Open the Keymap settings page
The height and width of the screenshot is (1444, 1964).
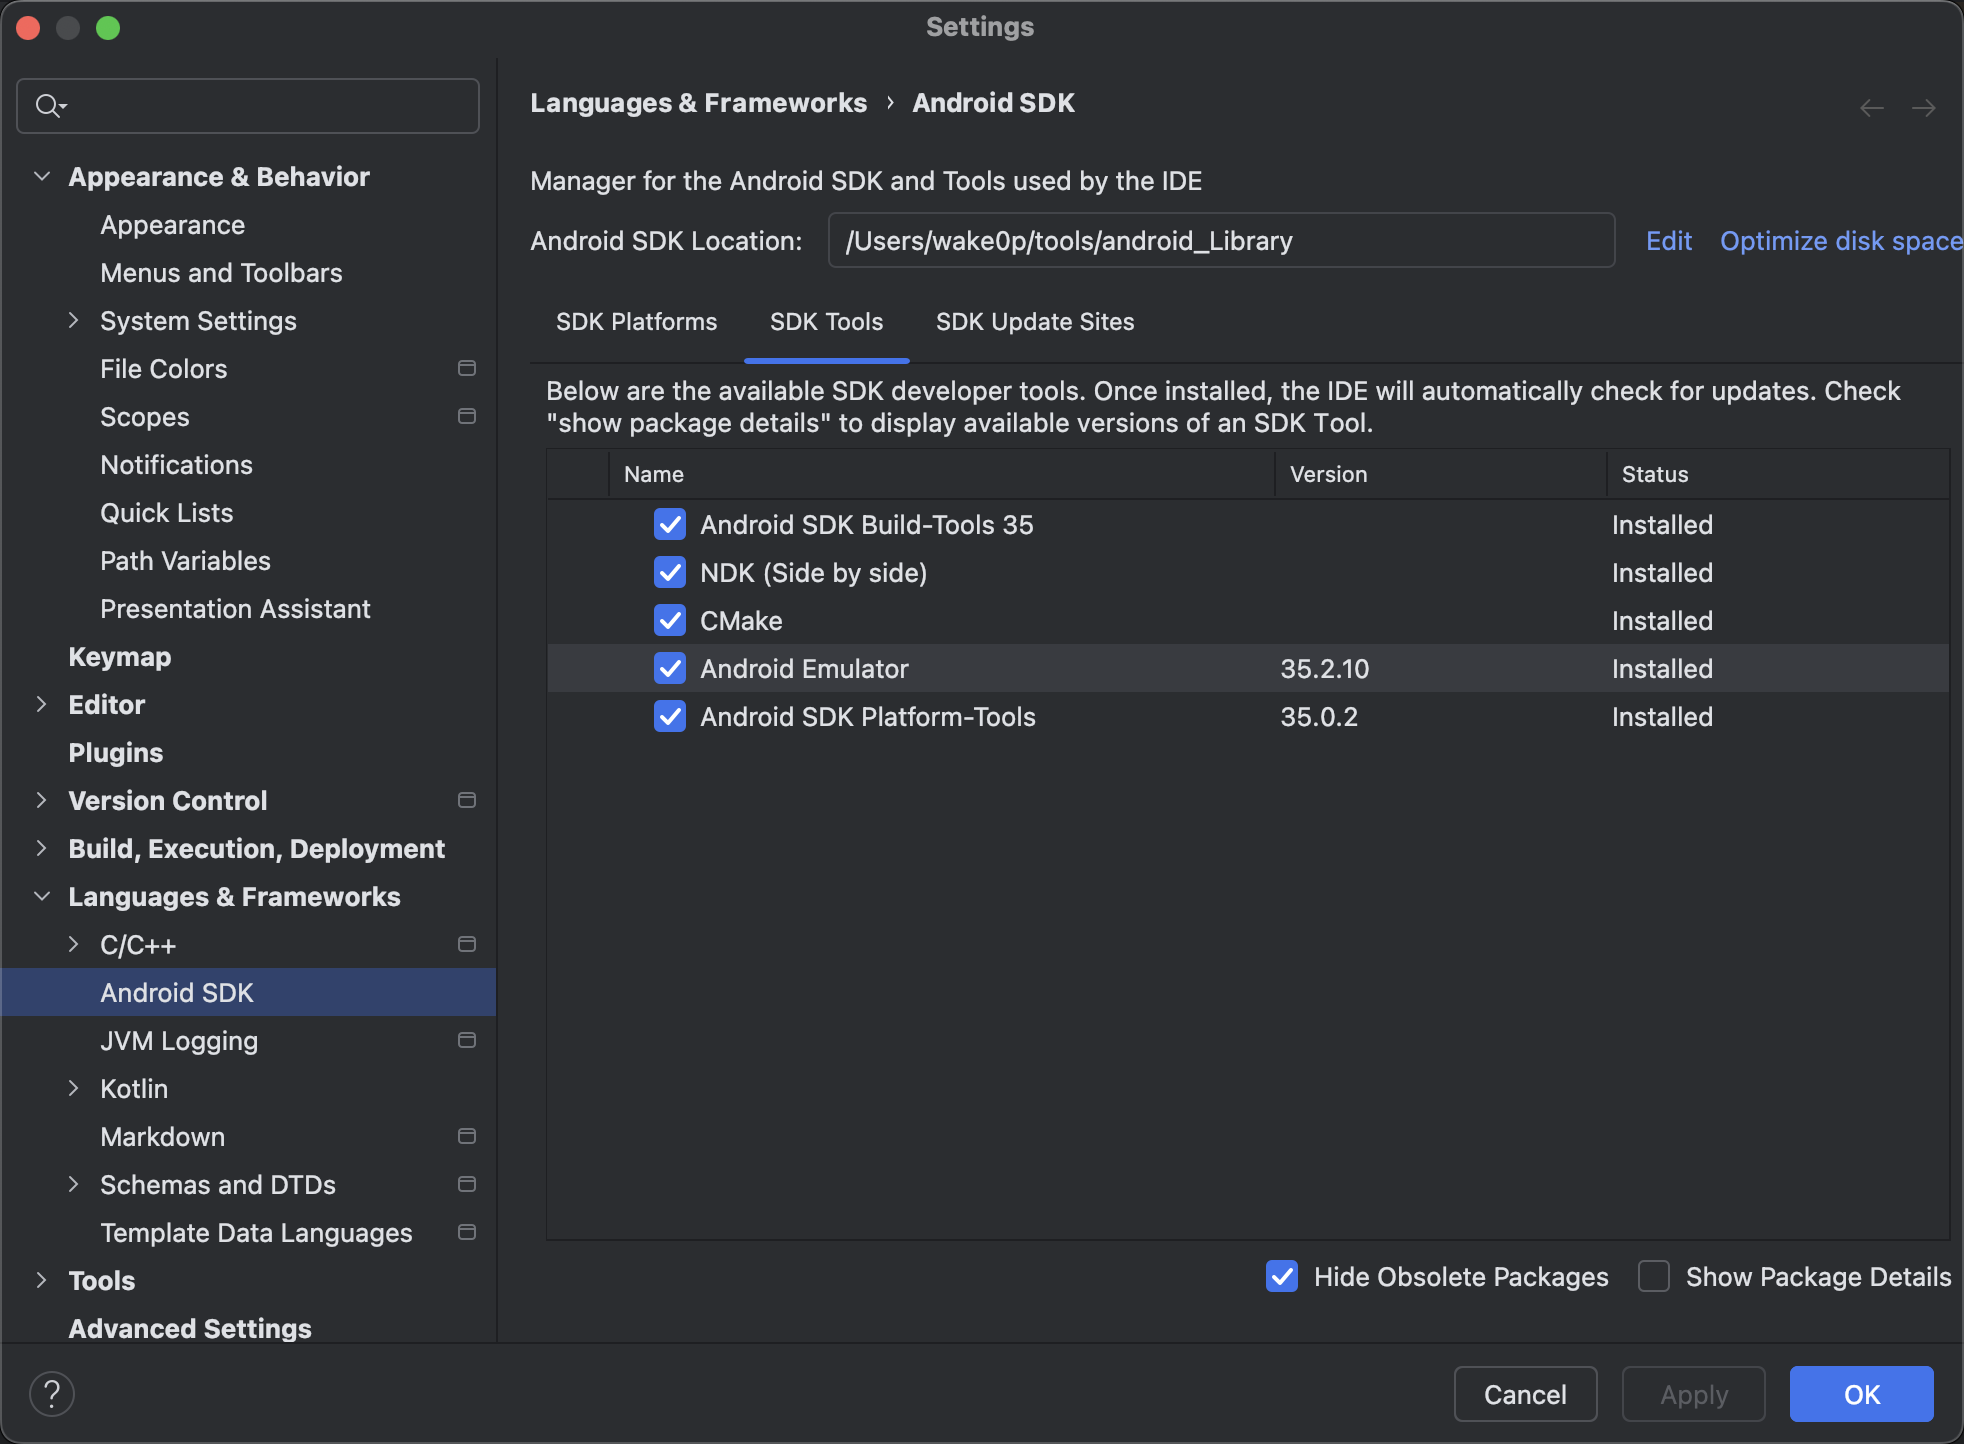click(120, 657)
